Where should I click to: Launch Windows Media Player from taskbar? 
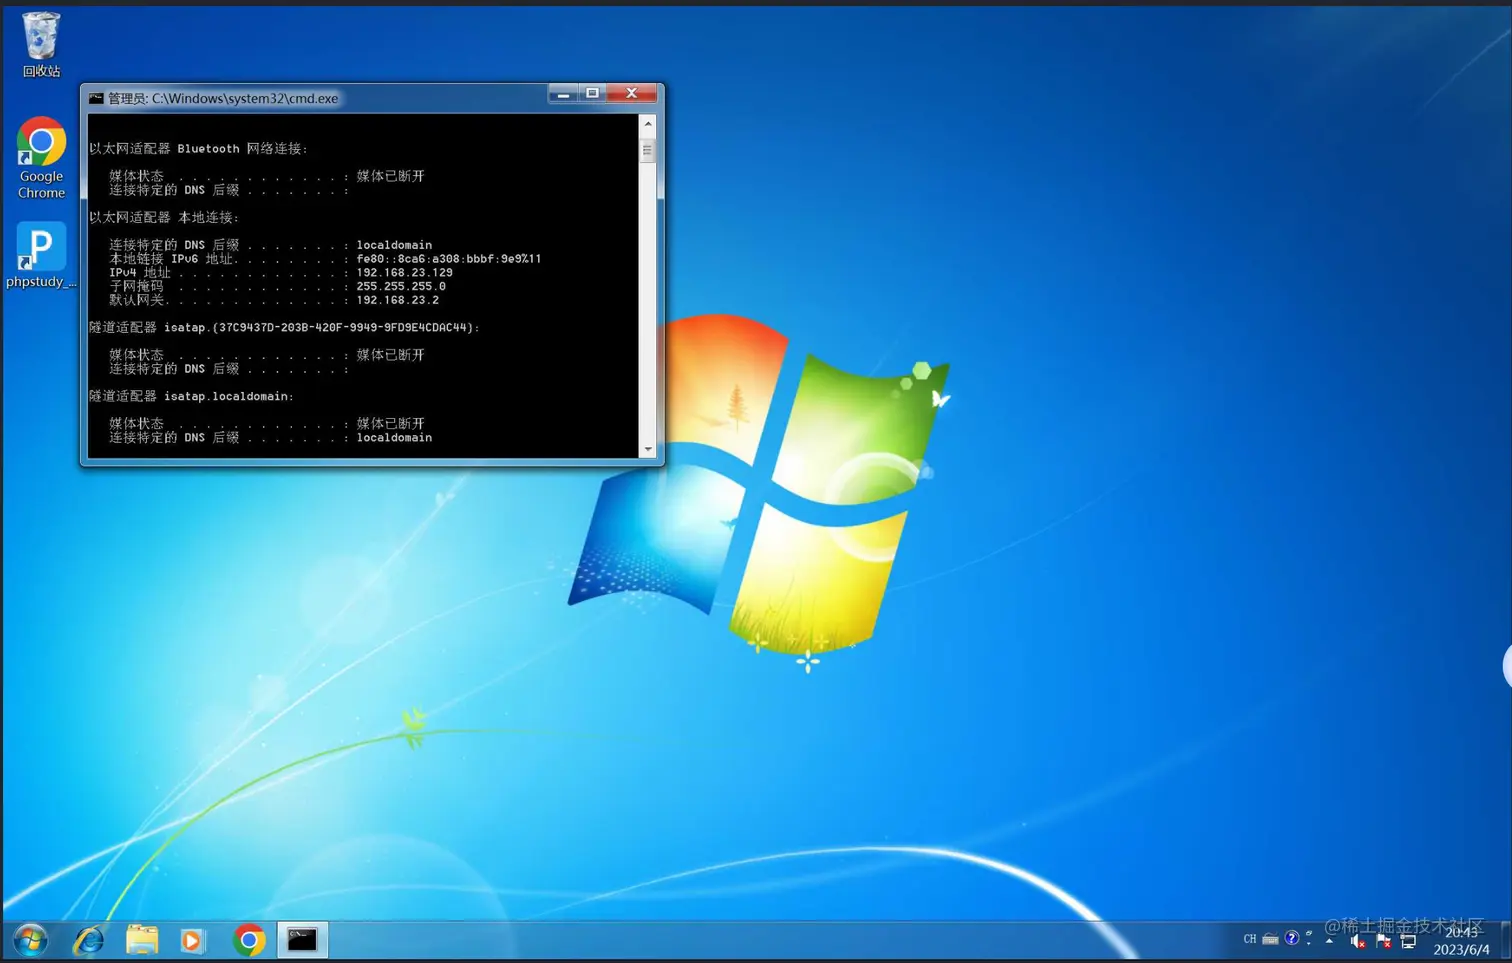(192, 940)
